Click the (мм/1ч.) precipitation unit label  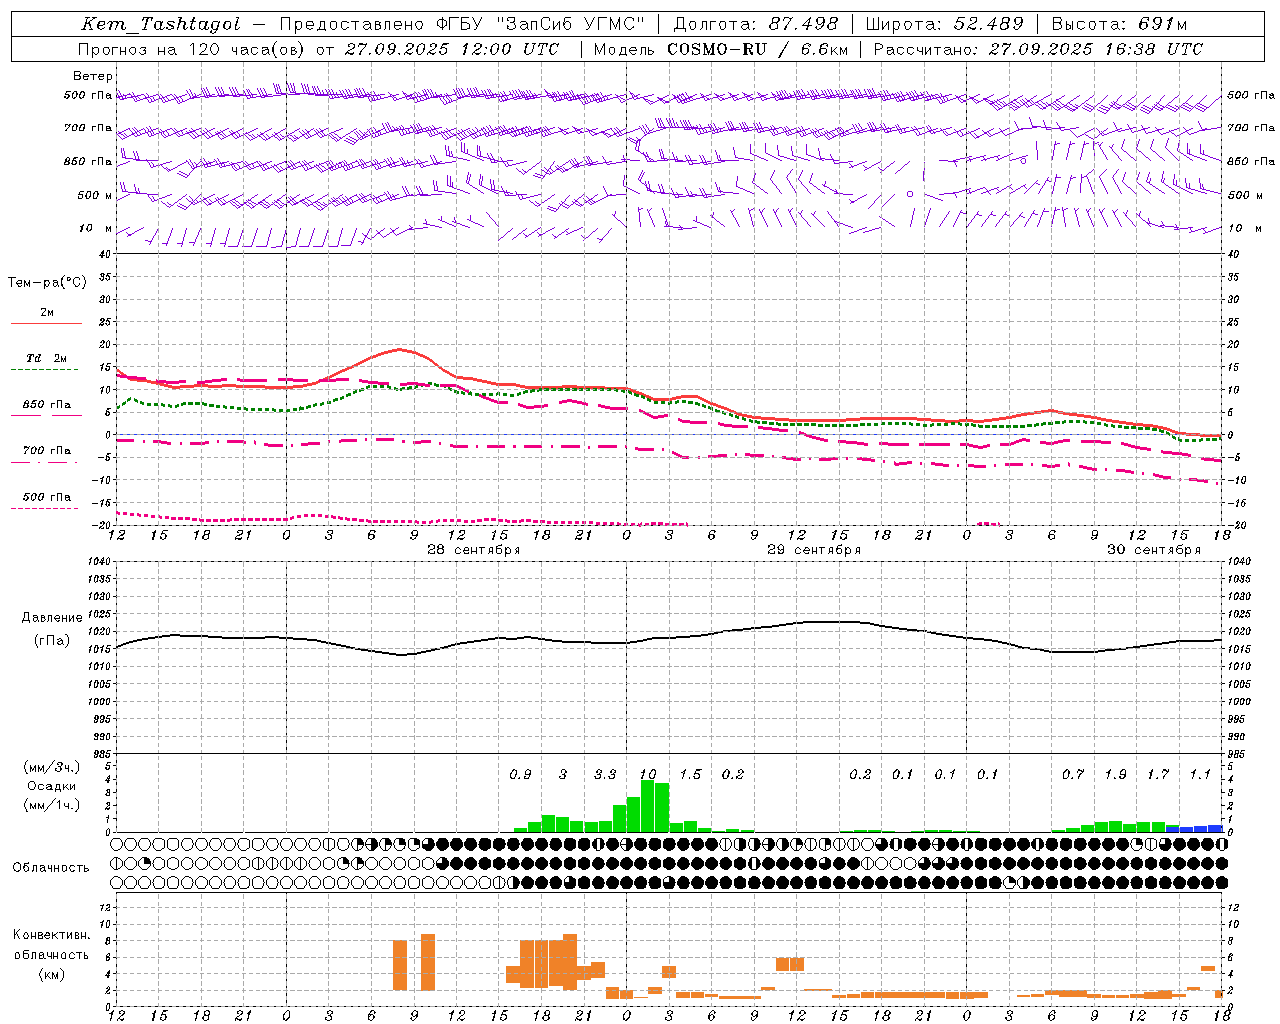(52, 805)
